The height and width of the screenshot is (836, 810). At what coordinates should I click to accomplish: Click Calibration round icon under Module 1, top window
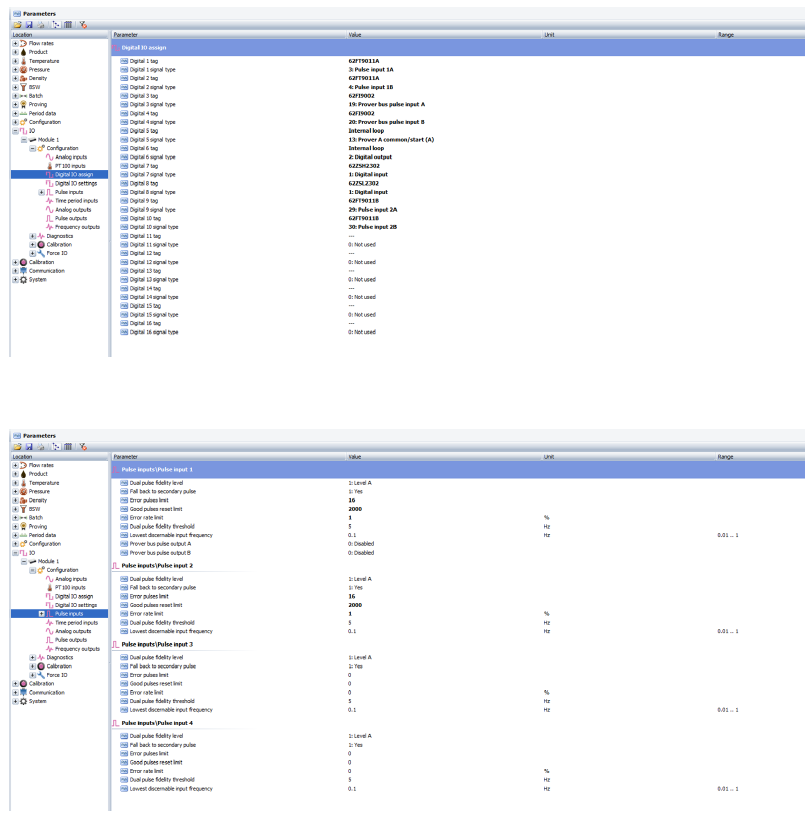point(41,245)
